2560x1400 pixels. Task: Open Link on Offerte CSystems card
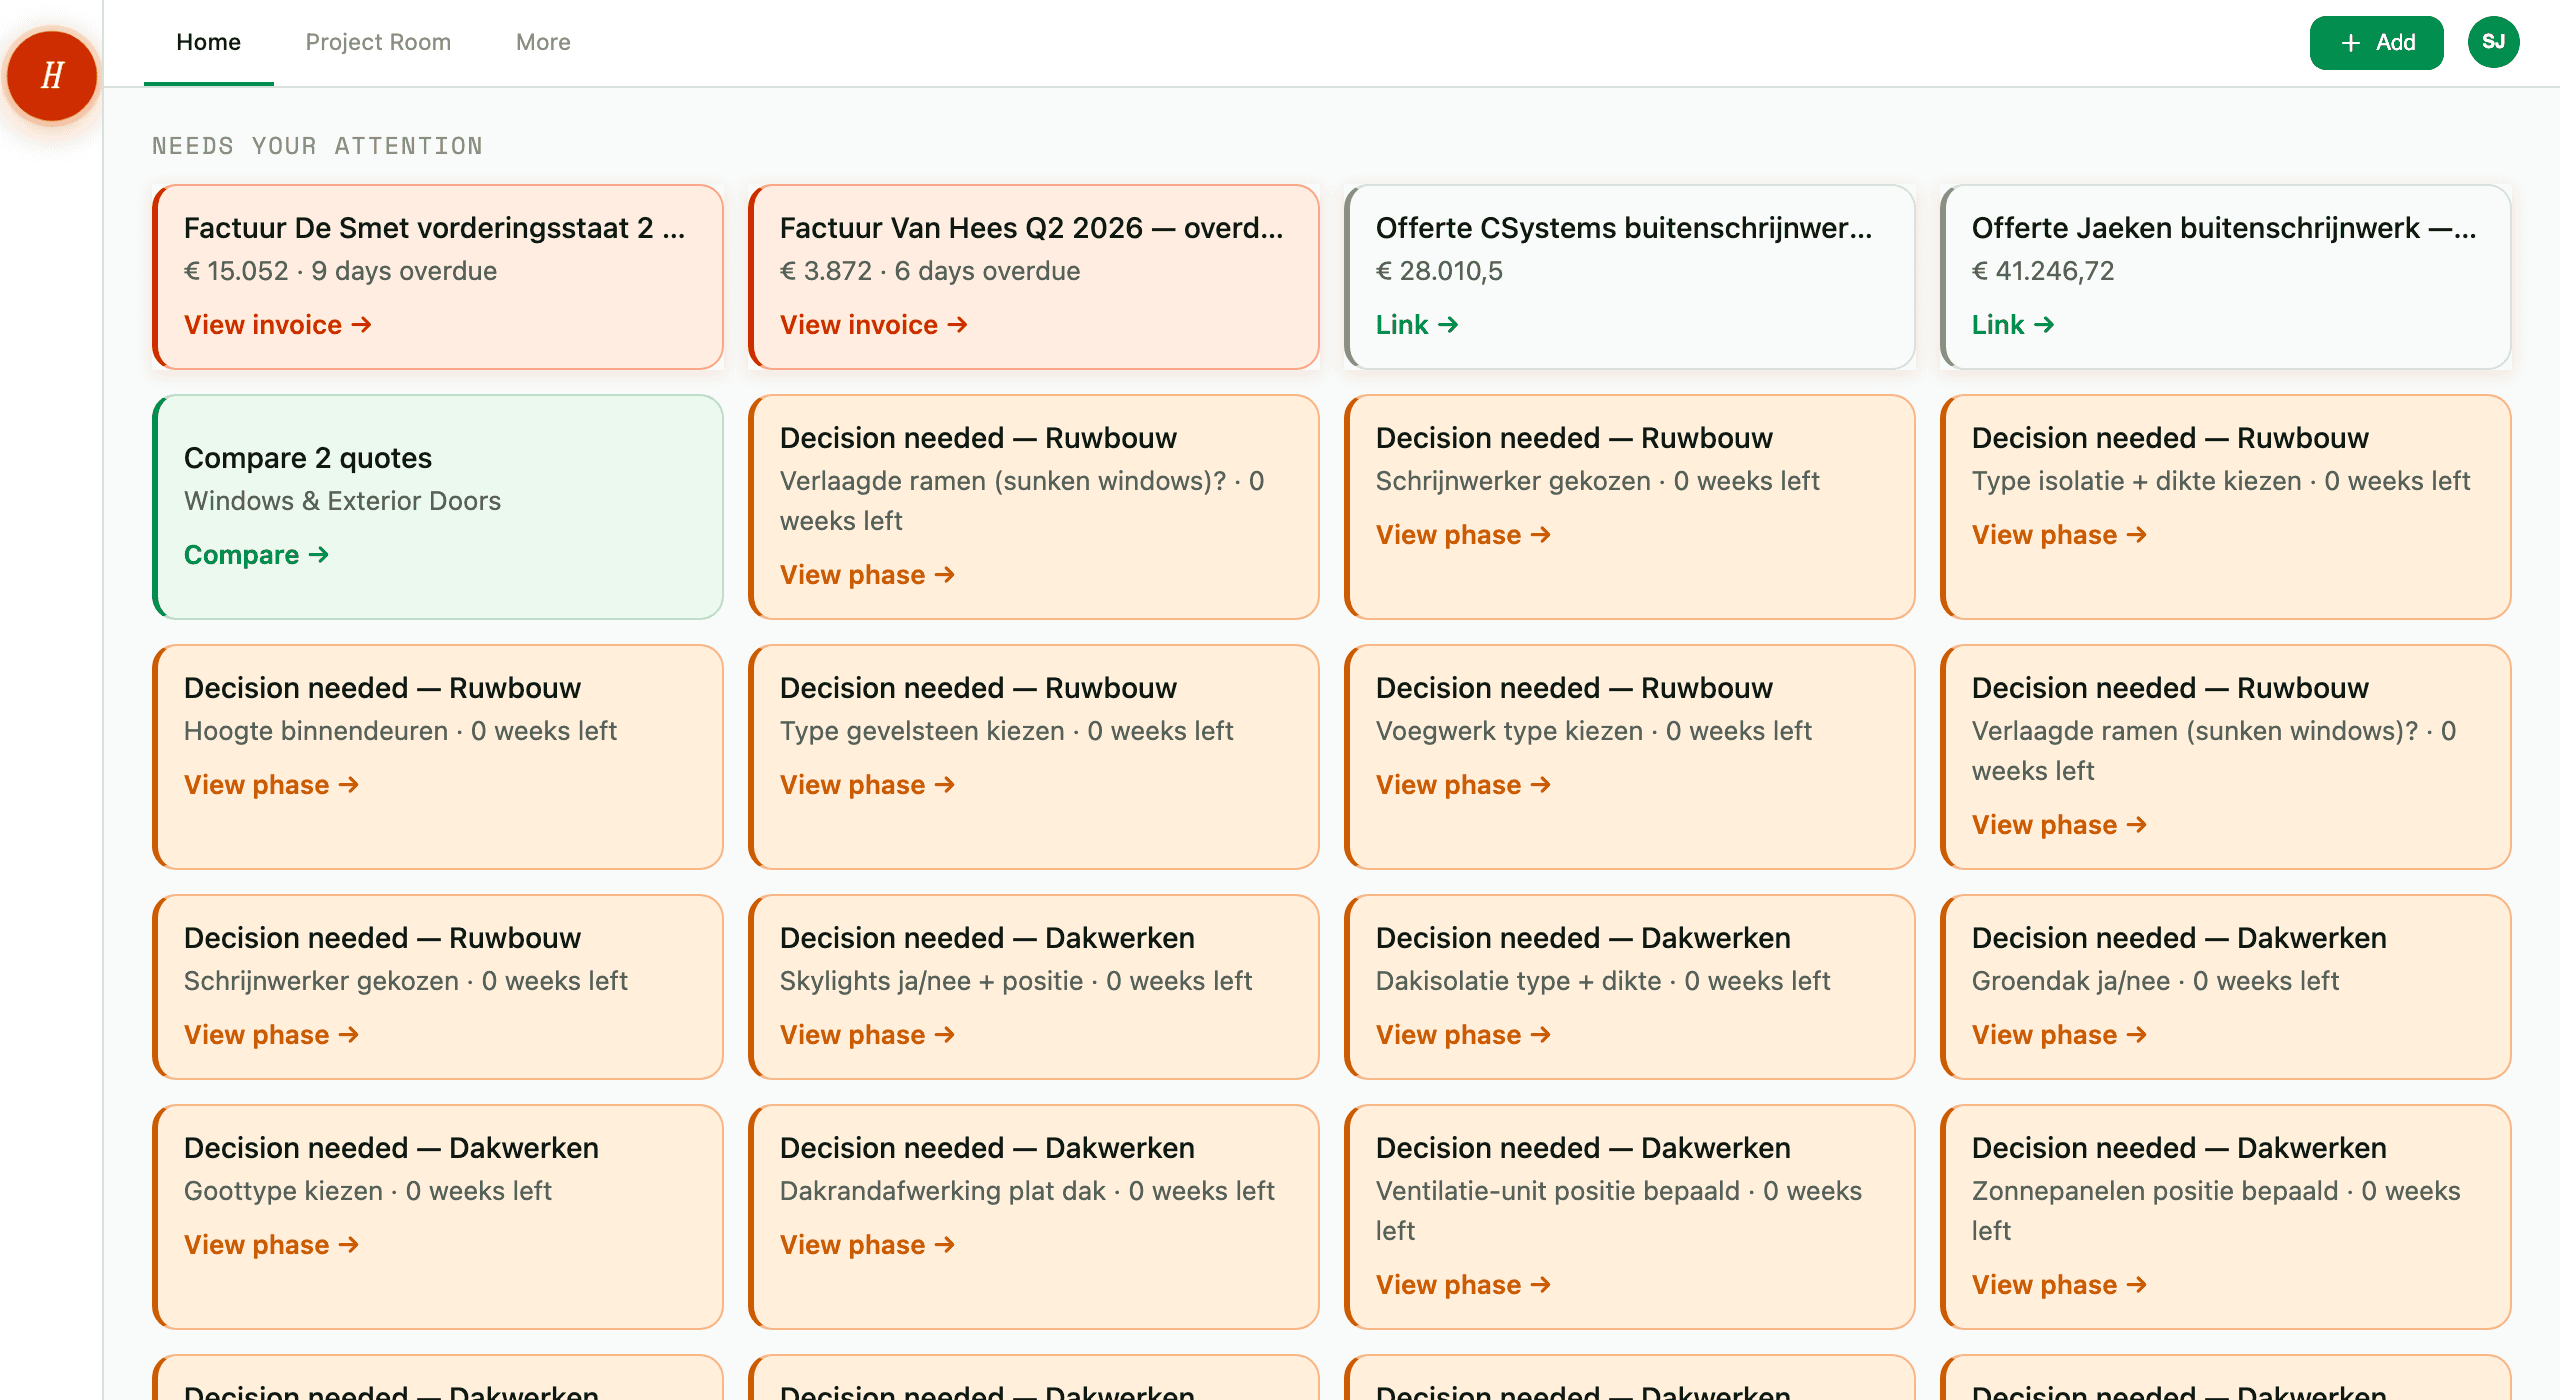[x=1416, y=325]
